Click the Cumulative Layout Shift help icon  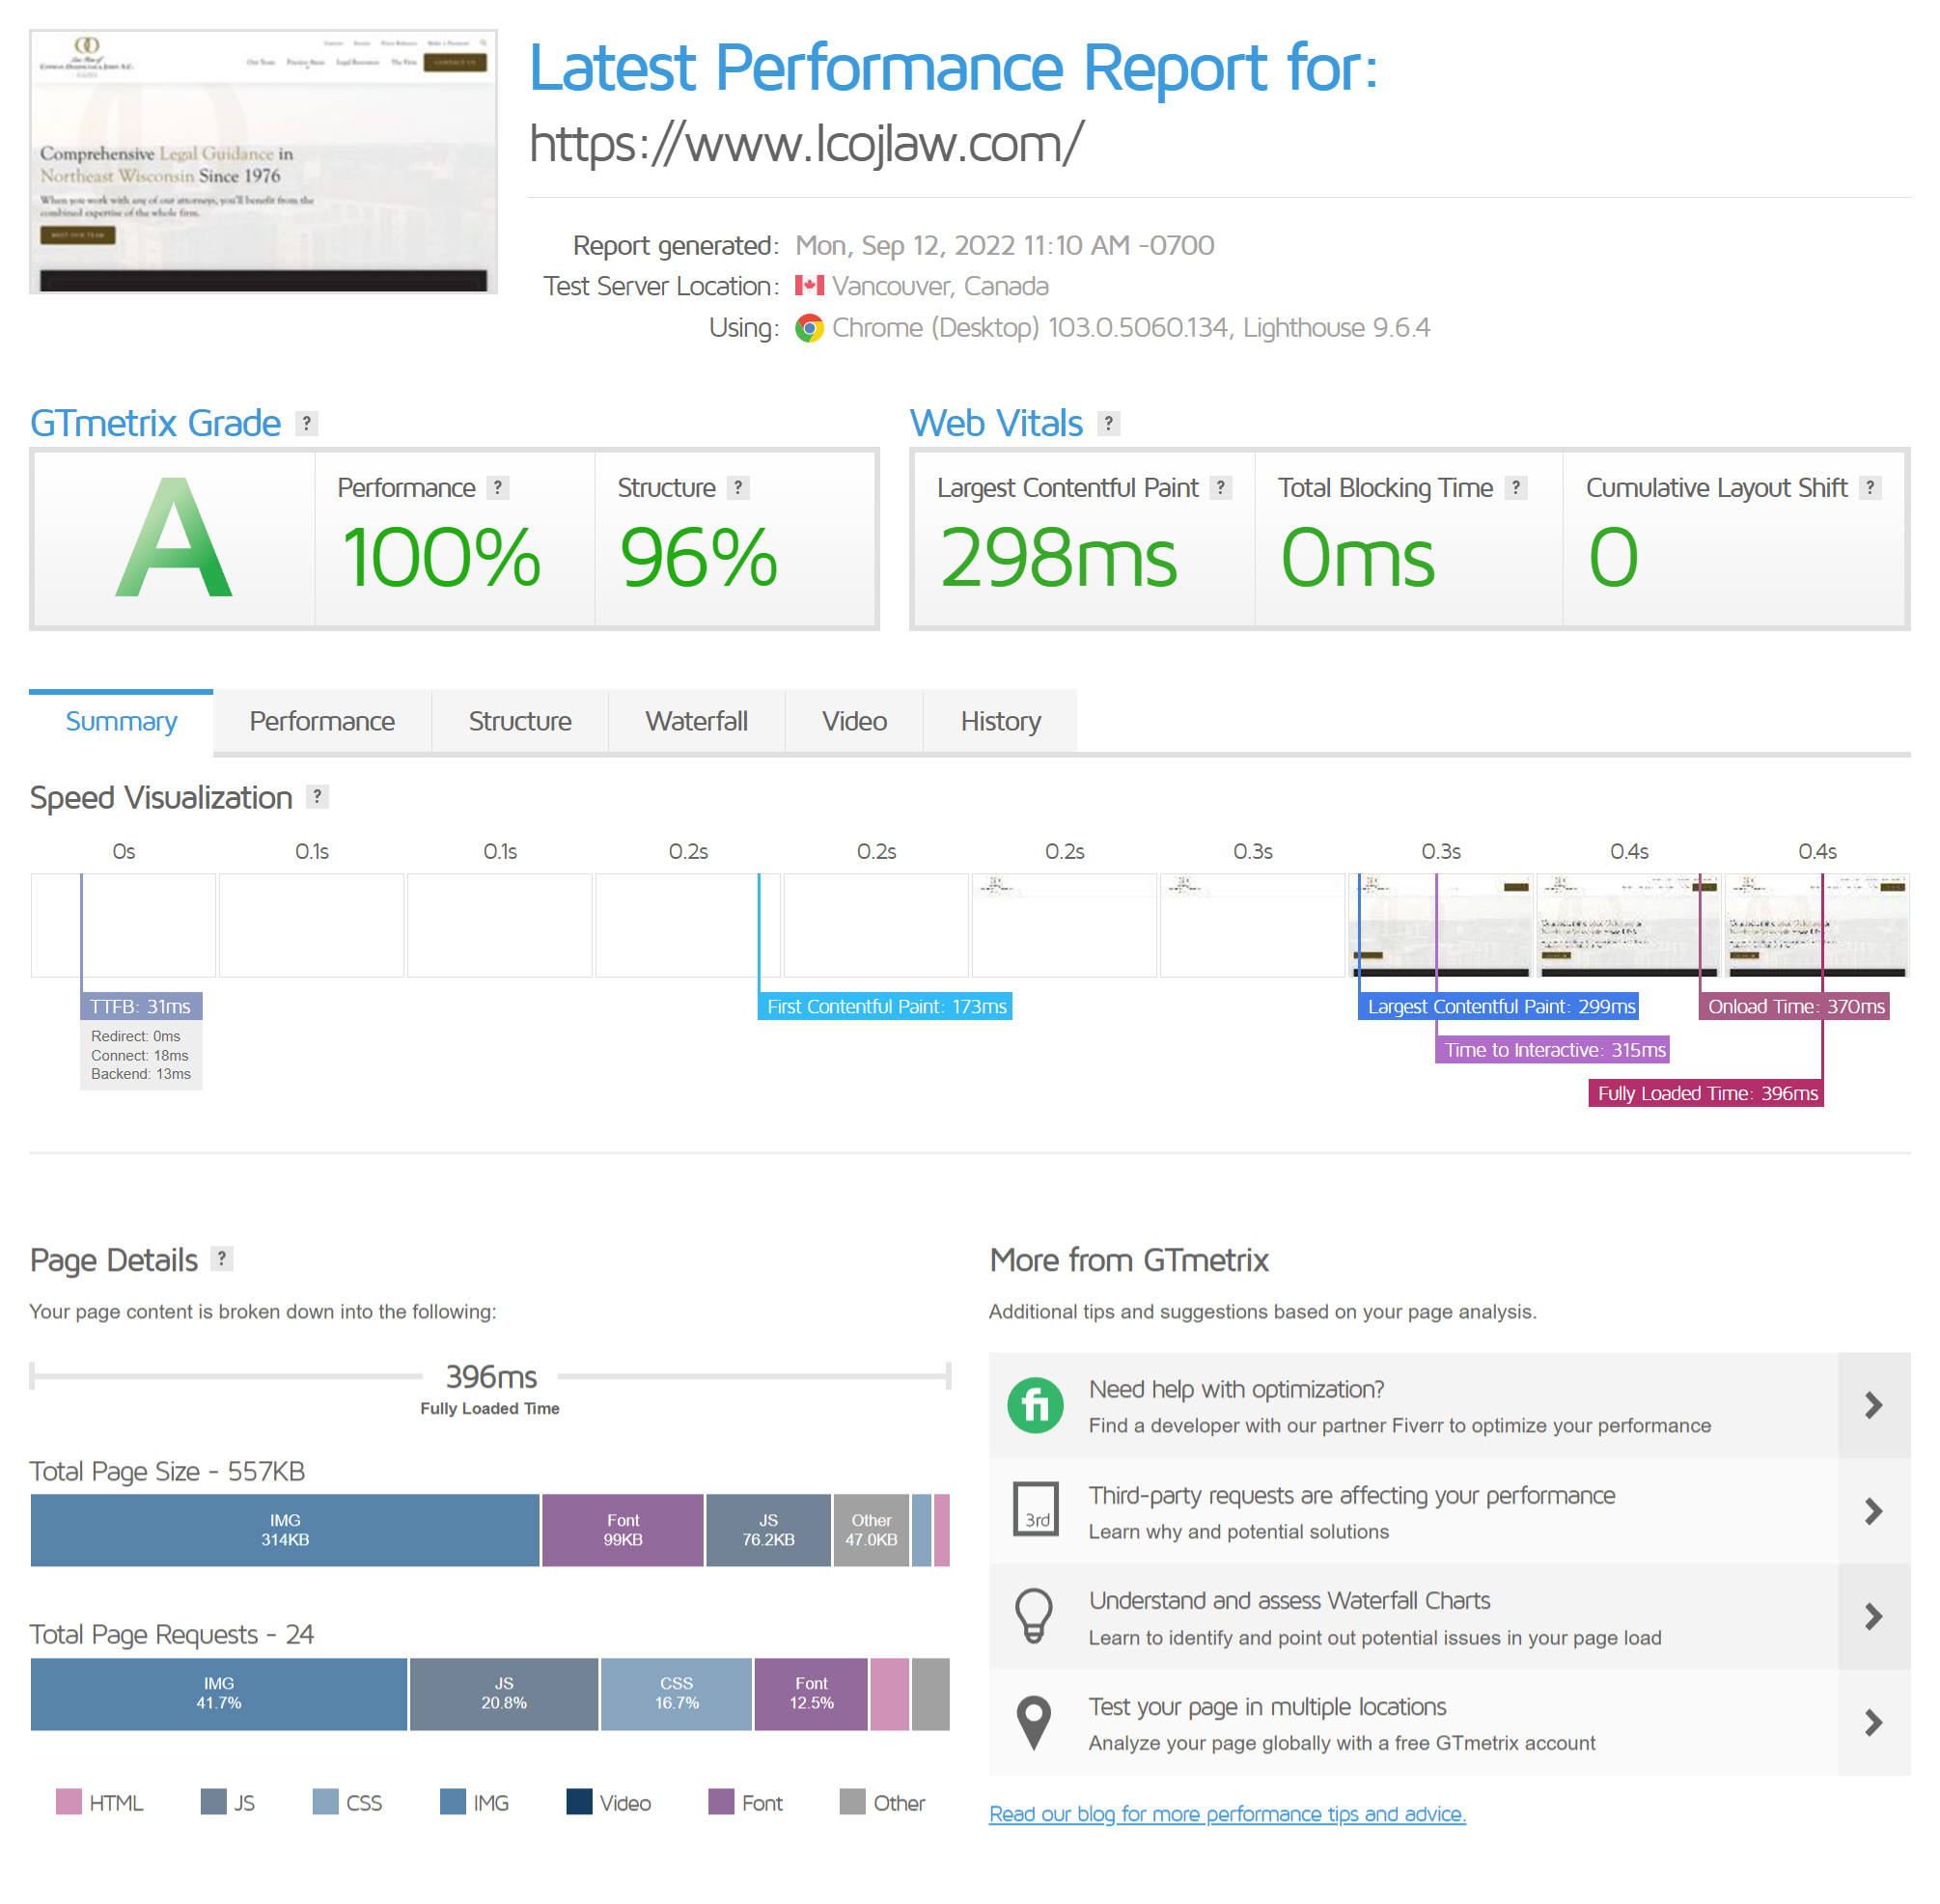point(1870,488)
